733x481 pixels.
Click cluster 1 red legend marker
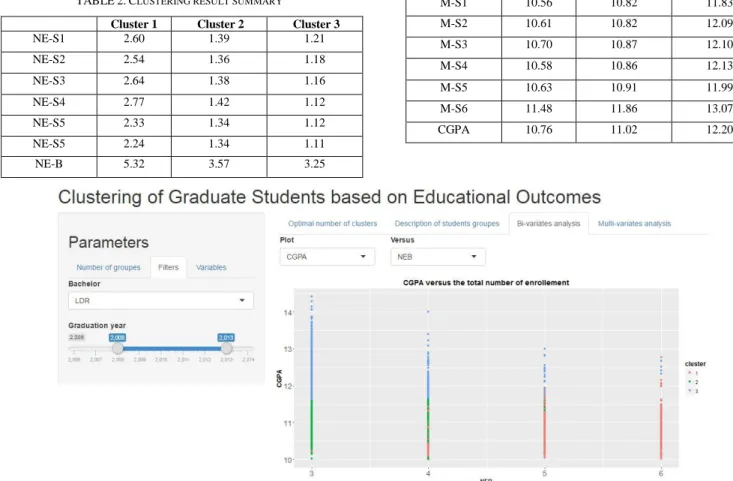click(x=690, y=373)
